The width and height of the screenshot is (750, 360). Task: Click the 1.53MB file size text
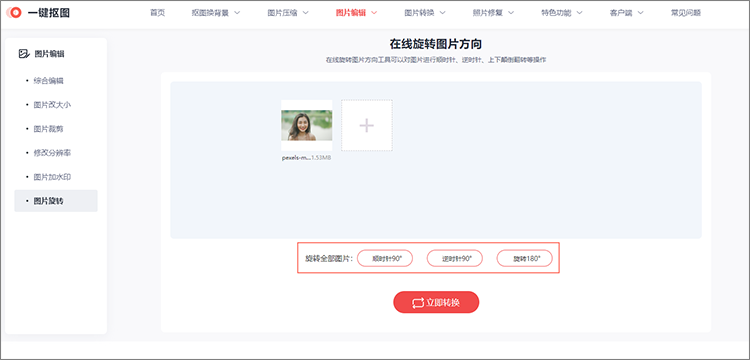point(321,158)
